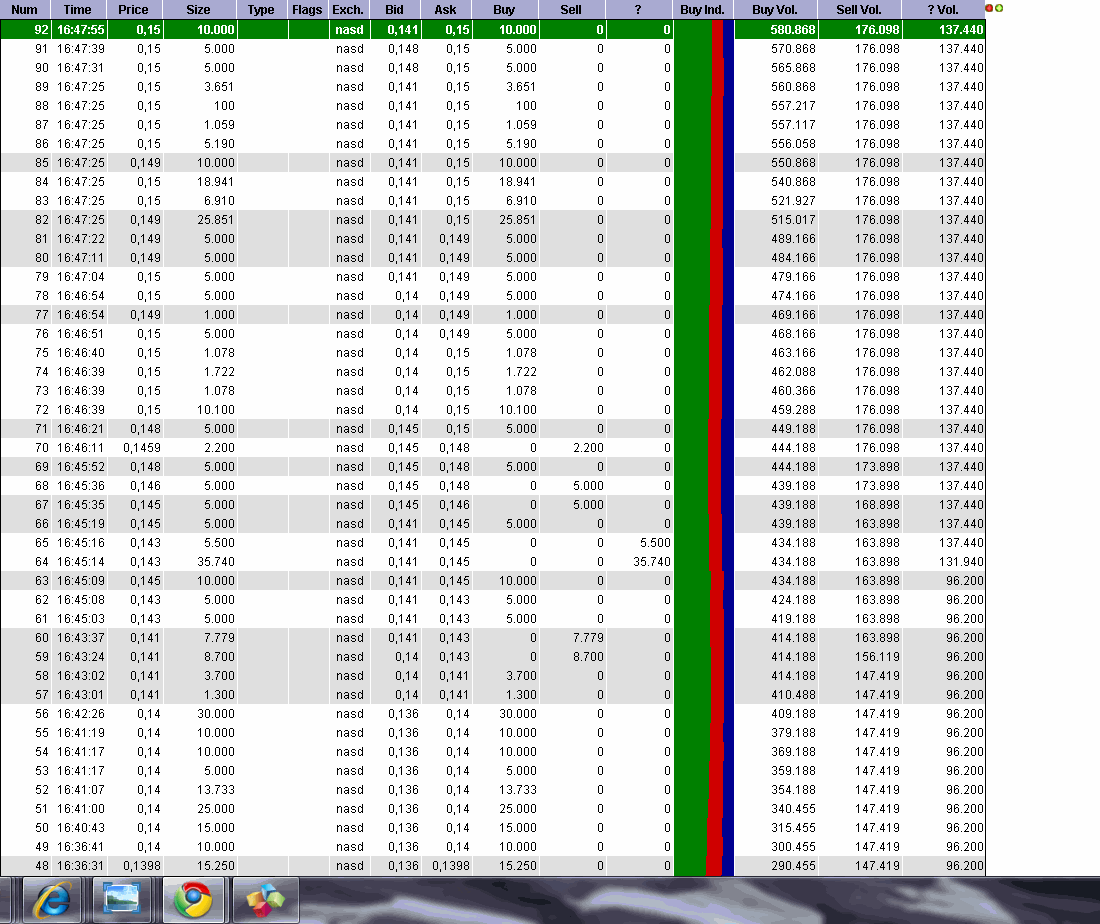Image resolution: width=1100 pixels, height=924 pixels.
Task: Click the blue volume indicator bar
Action: tap(727, 450)
